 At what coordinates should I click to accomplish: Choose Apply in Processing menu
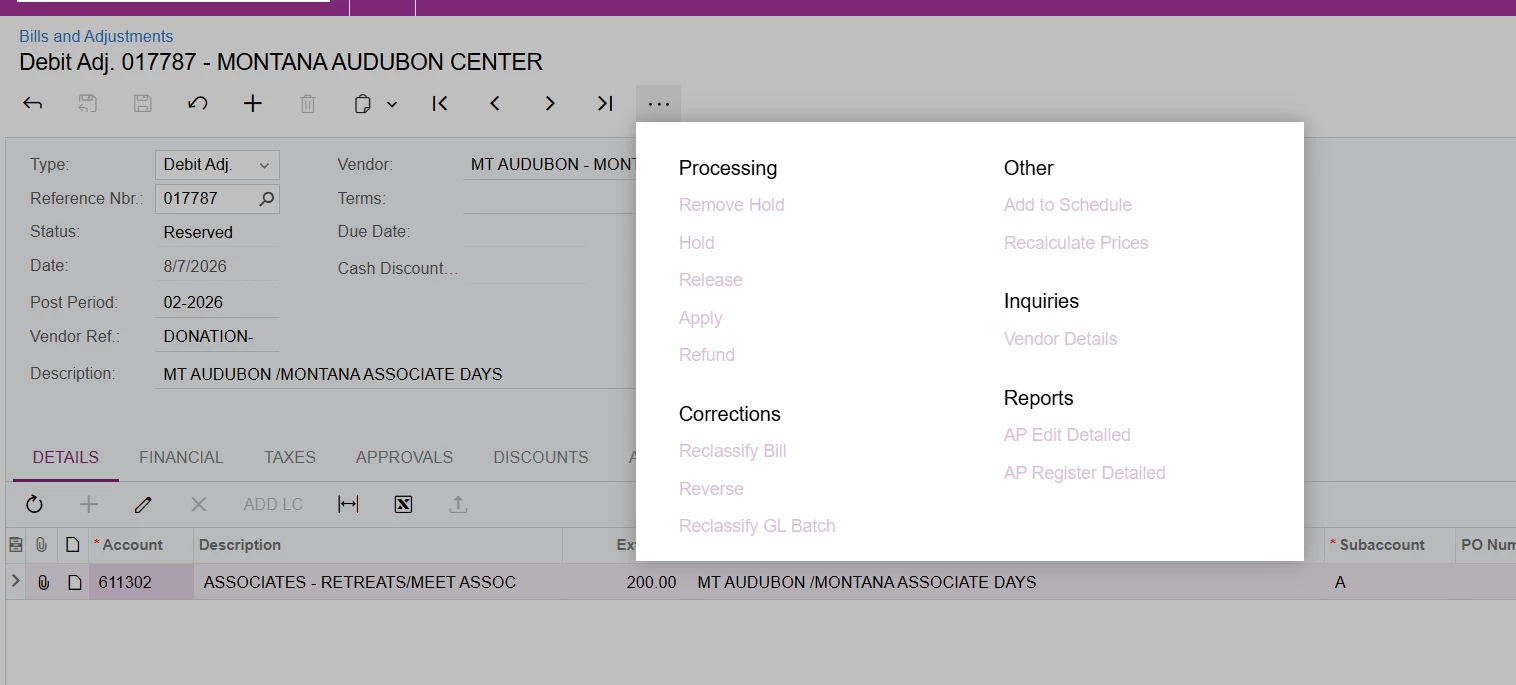click(x=700, y=318)
